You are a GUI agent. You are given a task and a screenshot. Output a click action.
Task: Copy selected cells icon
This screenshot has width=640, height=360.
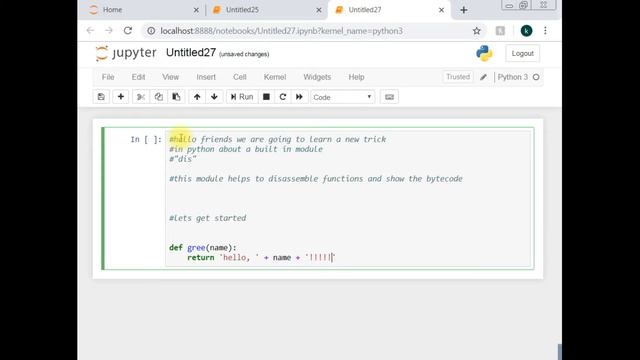(x=158, y=97)
